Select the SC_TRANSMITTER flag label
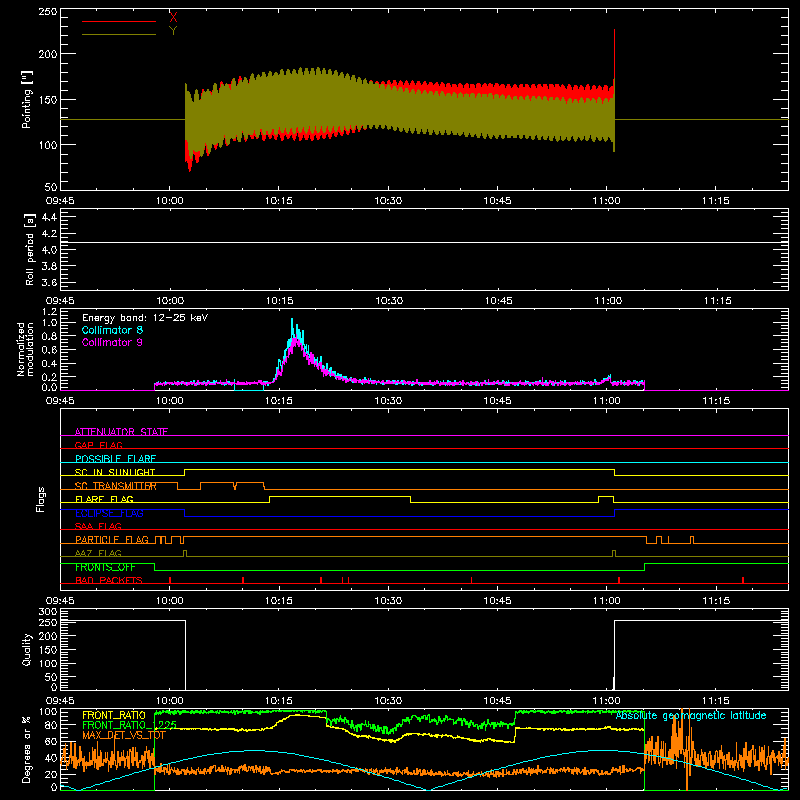 point(116,486)
